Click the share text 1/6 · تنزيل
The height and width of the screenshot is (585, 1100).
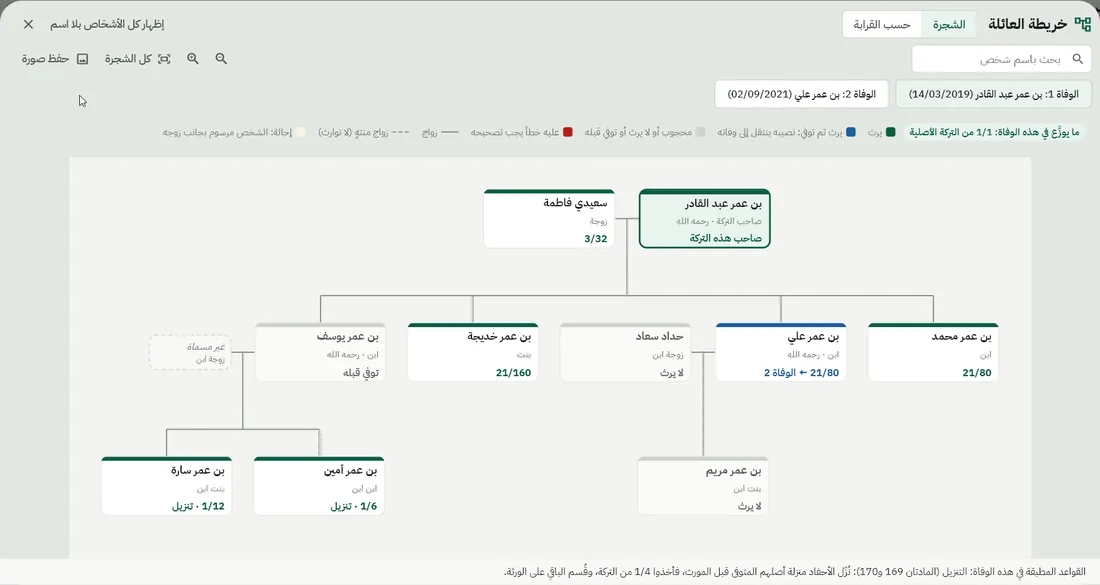pos(354,506)
